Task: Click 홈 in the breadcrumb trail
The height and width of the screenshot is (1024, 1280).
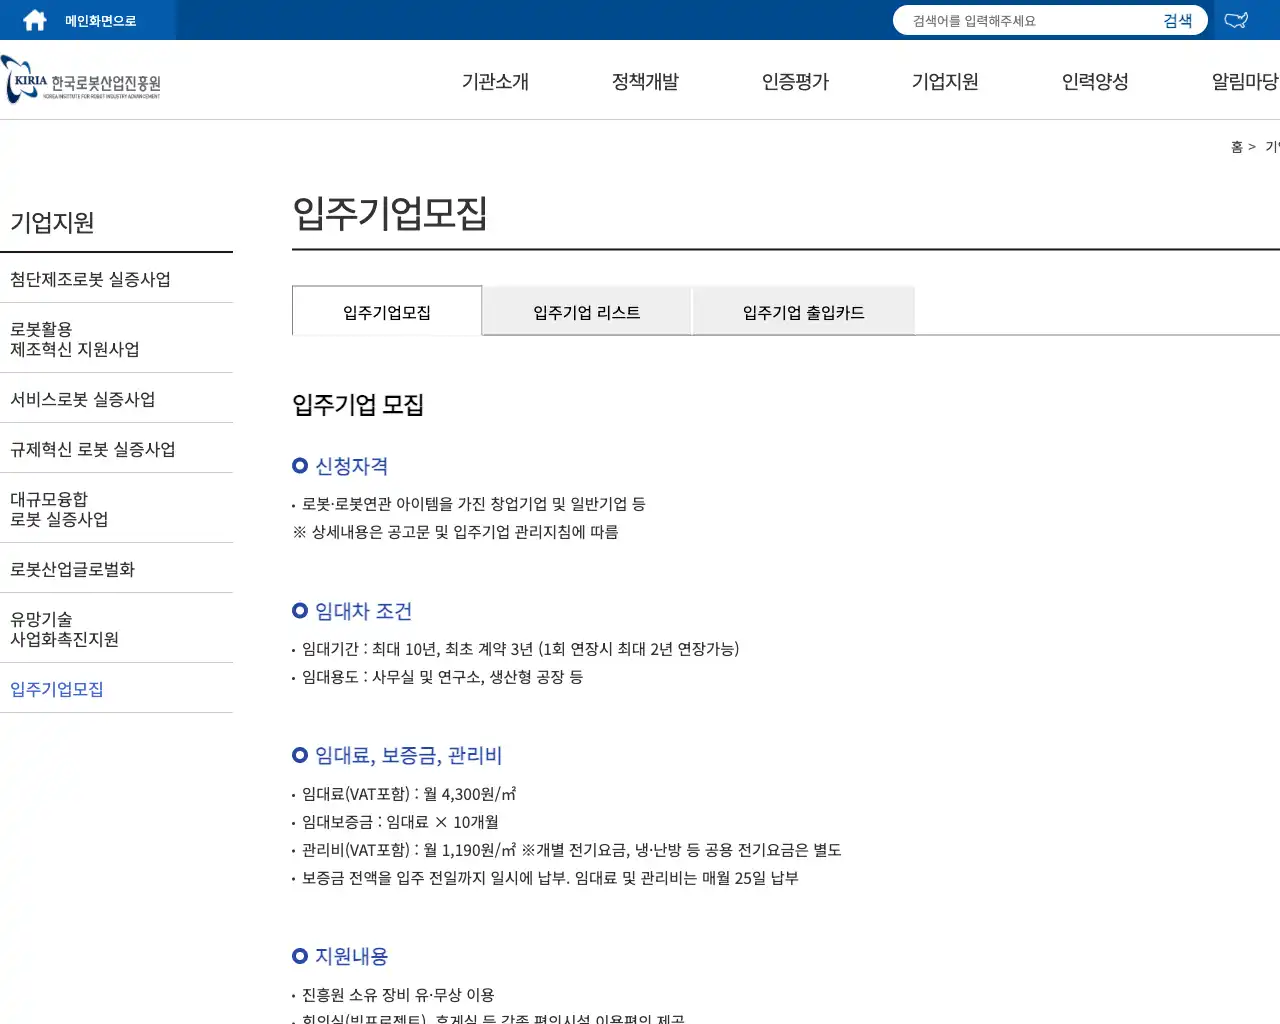Action: coord(1236,146)
